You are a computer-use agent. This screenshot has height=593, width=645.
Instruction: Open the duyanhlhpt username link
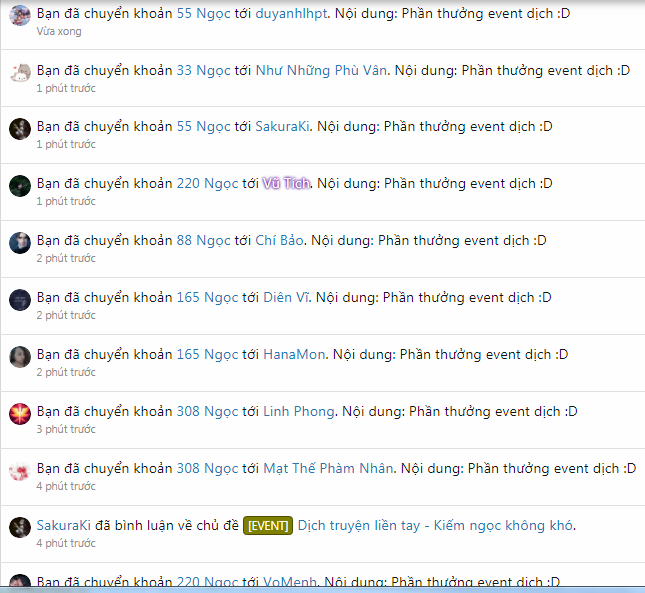[291, 14]
